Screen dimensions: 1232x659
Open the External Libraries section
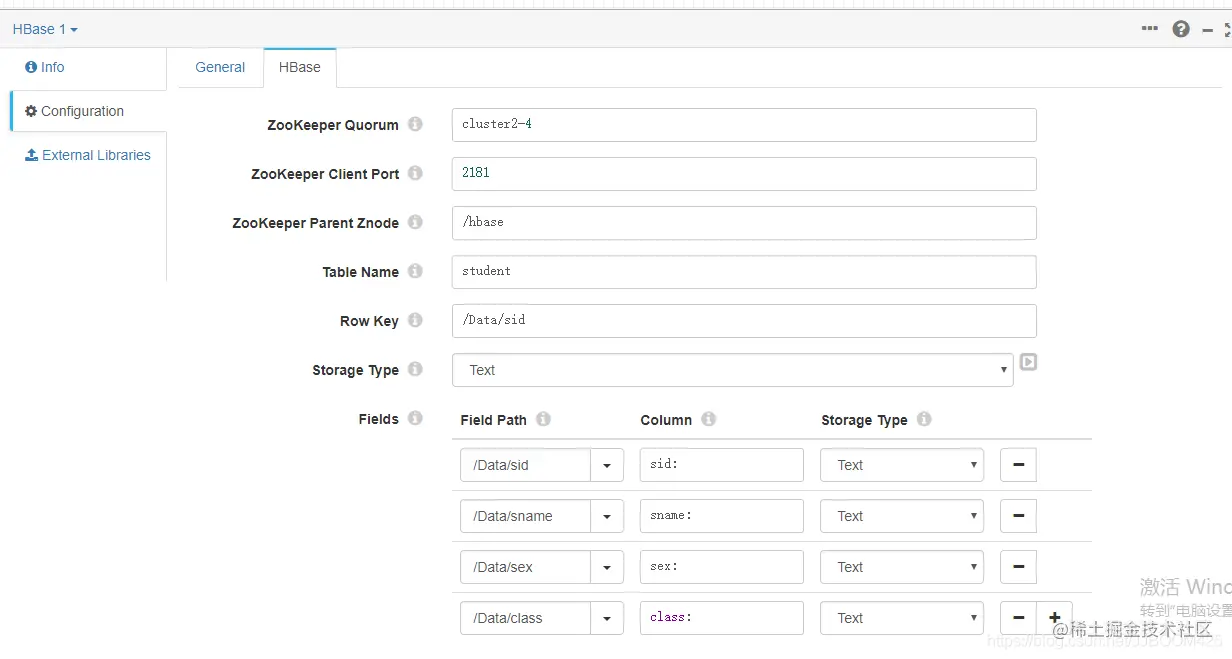pos(88,155)
